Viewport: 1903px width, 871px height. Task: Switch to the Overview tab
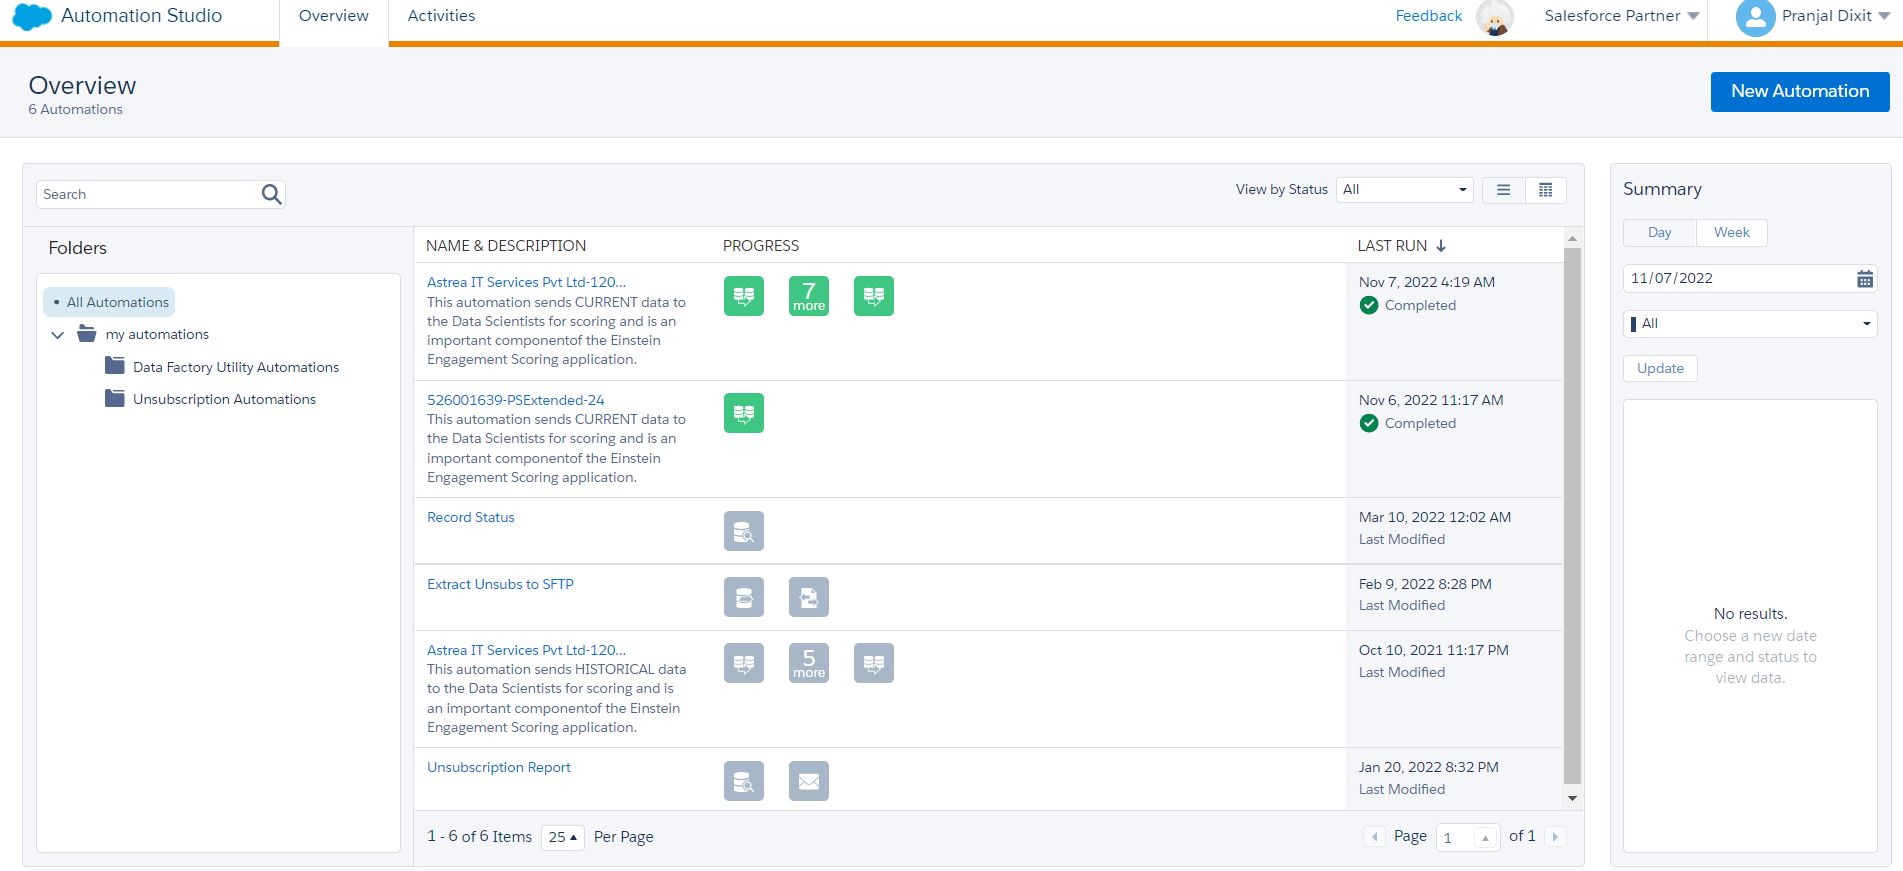[x=334, y=16]
